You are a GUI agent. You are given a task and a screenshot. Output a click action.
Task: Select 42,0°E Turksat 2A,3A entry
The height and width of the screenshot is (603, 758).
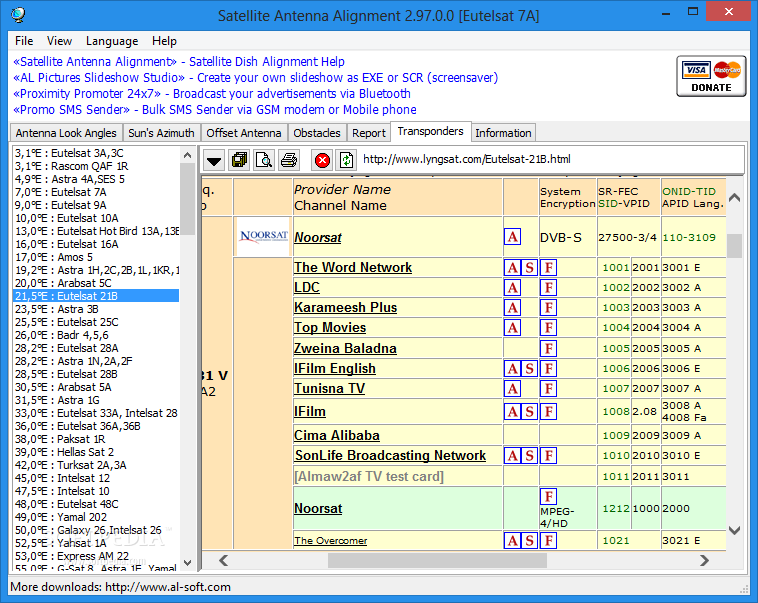(96, 466)
